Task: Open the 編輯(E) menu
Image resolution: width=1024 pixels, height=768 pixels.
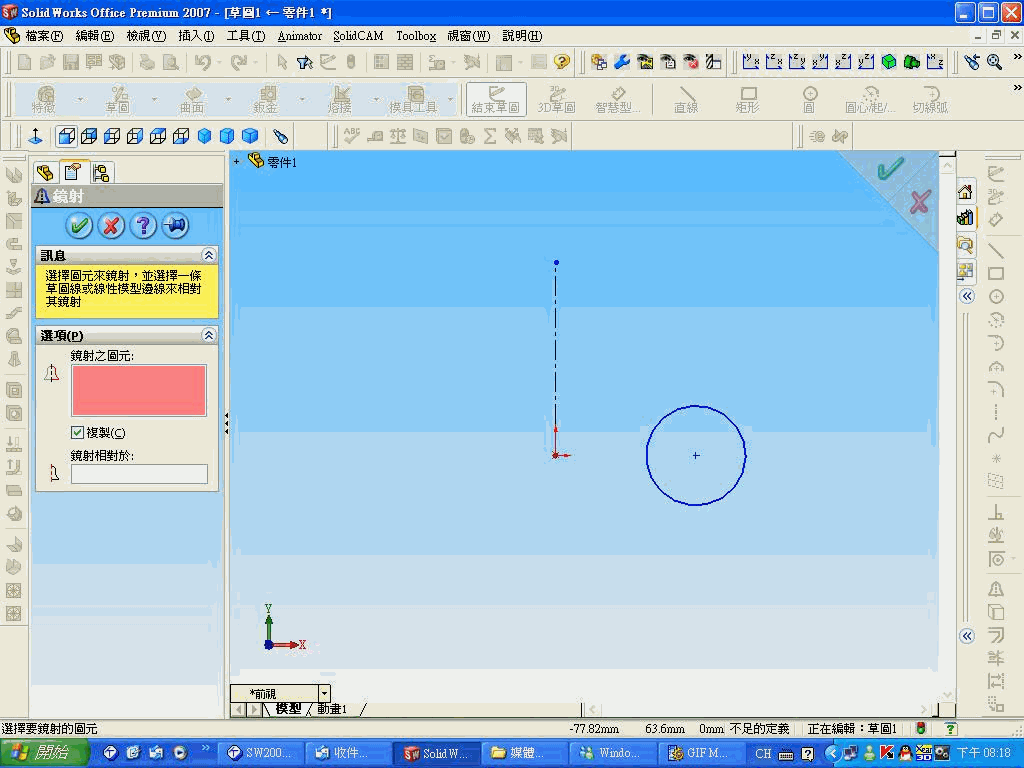Action: [x=95, y=36]
